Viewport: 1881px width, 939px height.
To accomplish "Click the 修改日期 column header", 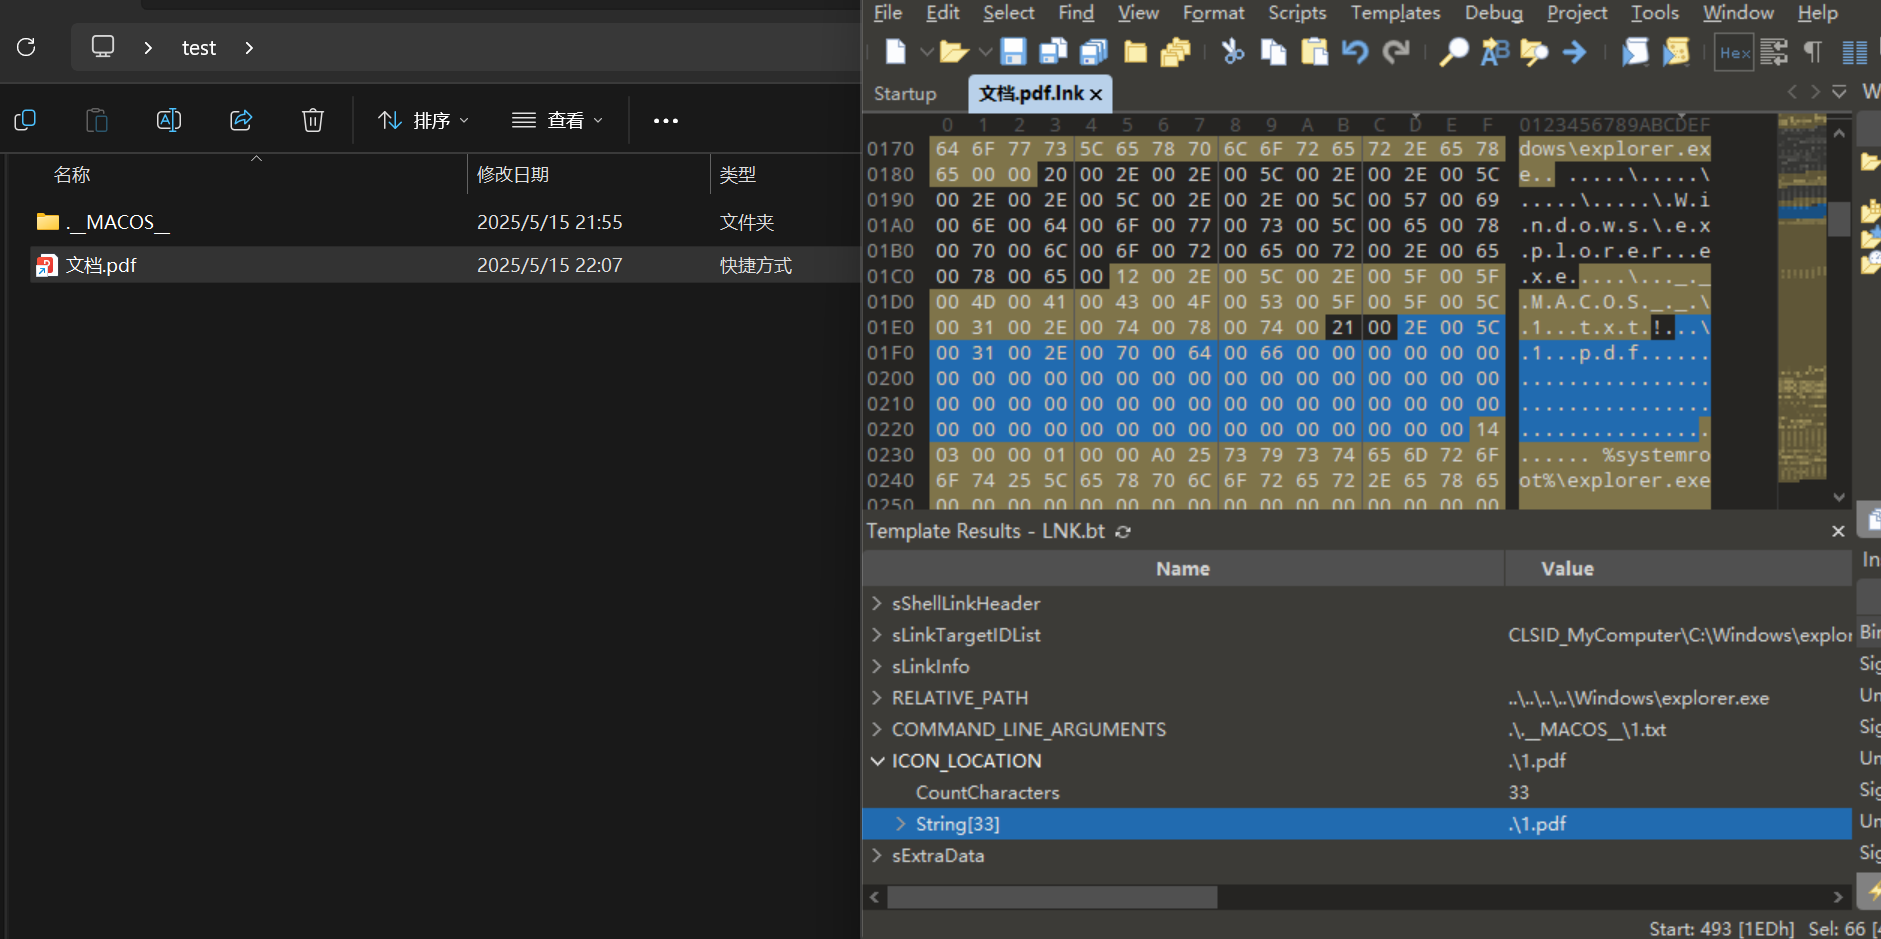I will coord(513,175).
